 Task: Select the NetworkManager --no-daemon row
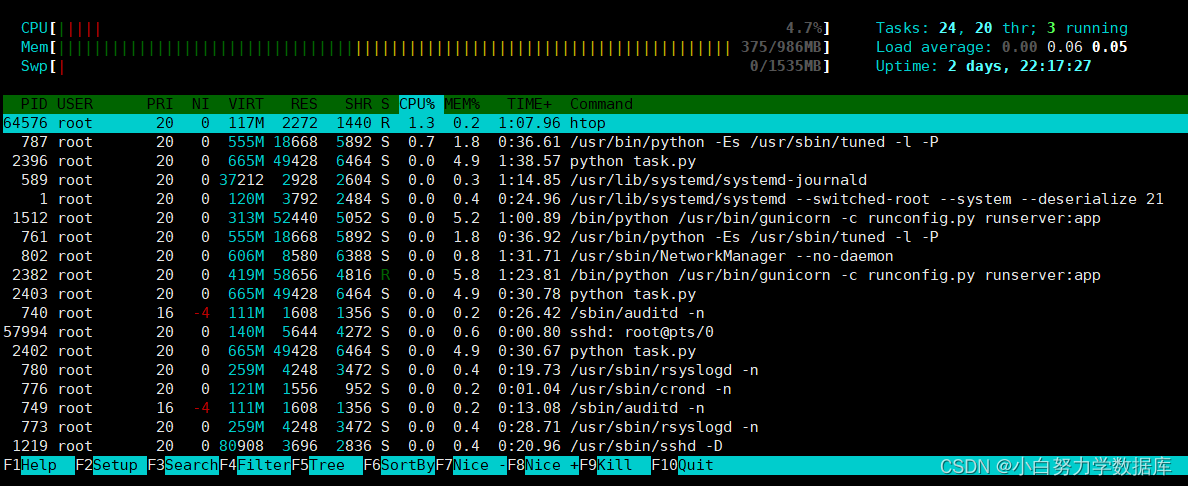pos(594,256)
